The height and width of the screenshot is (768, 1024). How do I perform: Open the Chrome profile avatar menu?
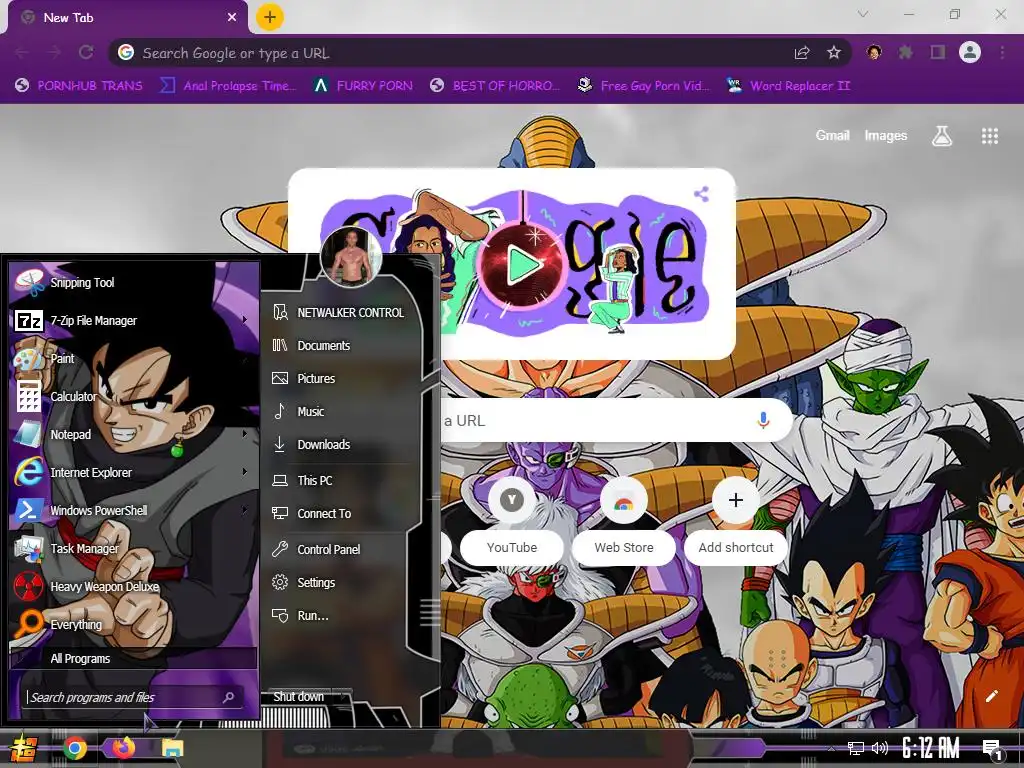[970, 52]
